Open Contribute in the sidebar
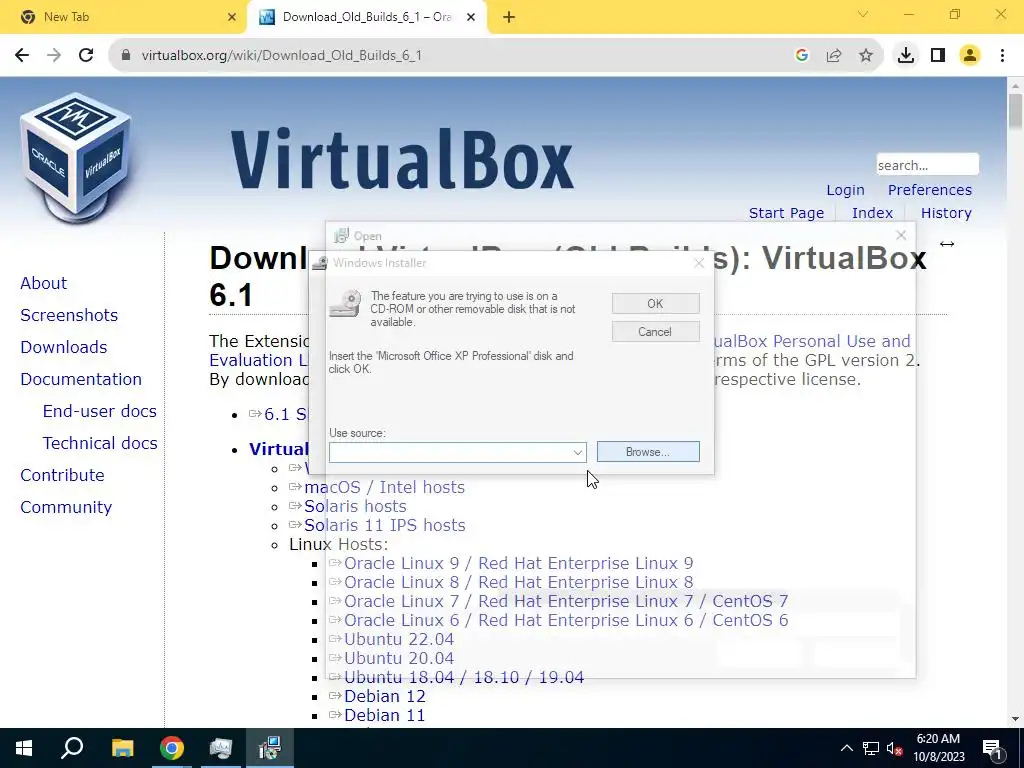Viewport: 1024px width, 768px height. point(62,475)
